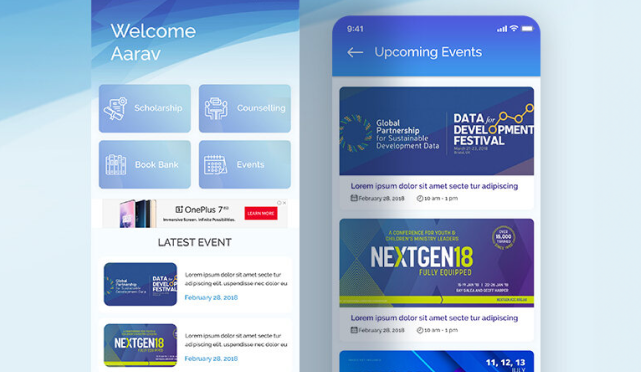Open the Events calendar icon

pyautogui.click(x=215, y=165)
